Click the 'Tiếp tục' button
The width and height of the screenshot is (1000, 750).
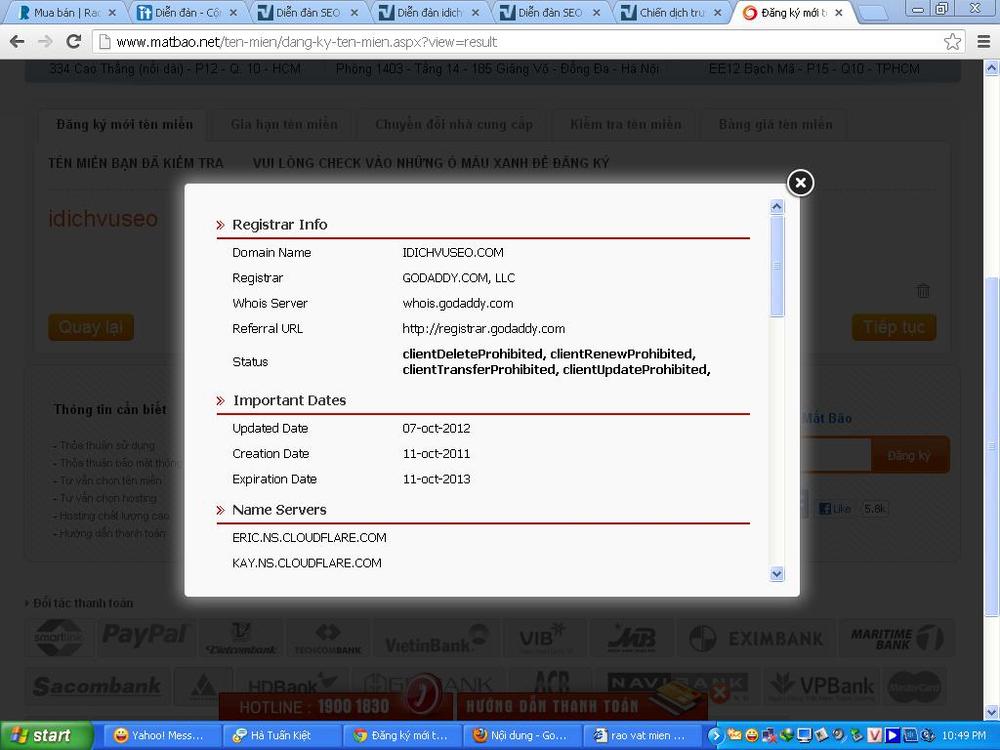pos(893,327)
